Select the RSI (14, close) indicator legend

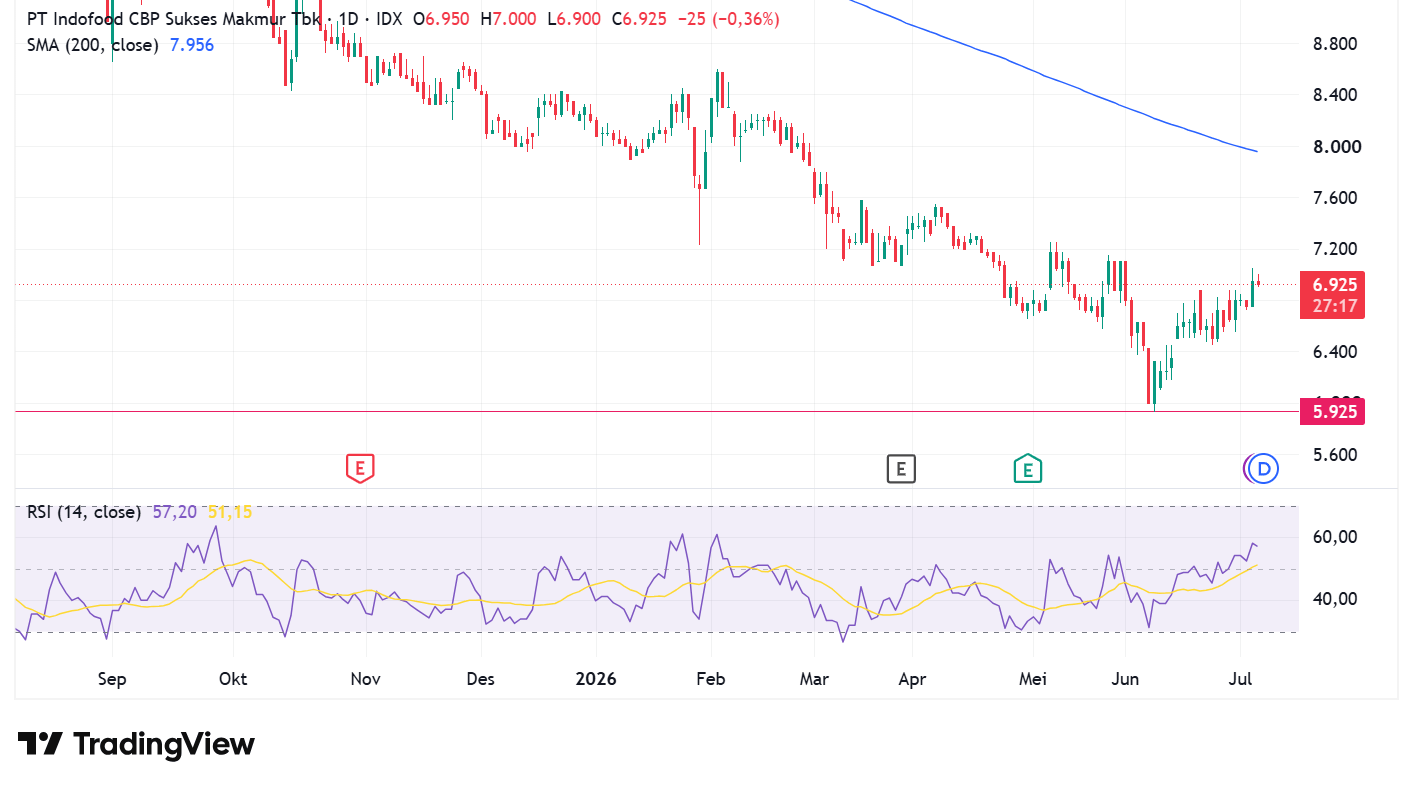(x=84, y=512)
